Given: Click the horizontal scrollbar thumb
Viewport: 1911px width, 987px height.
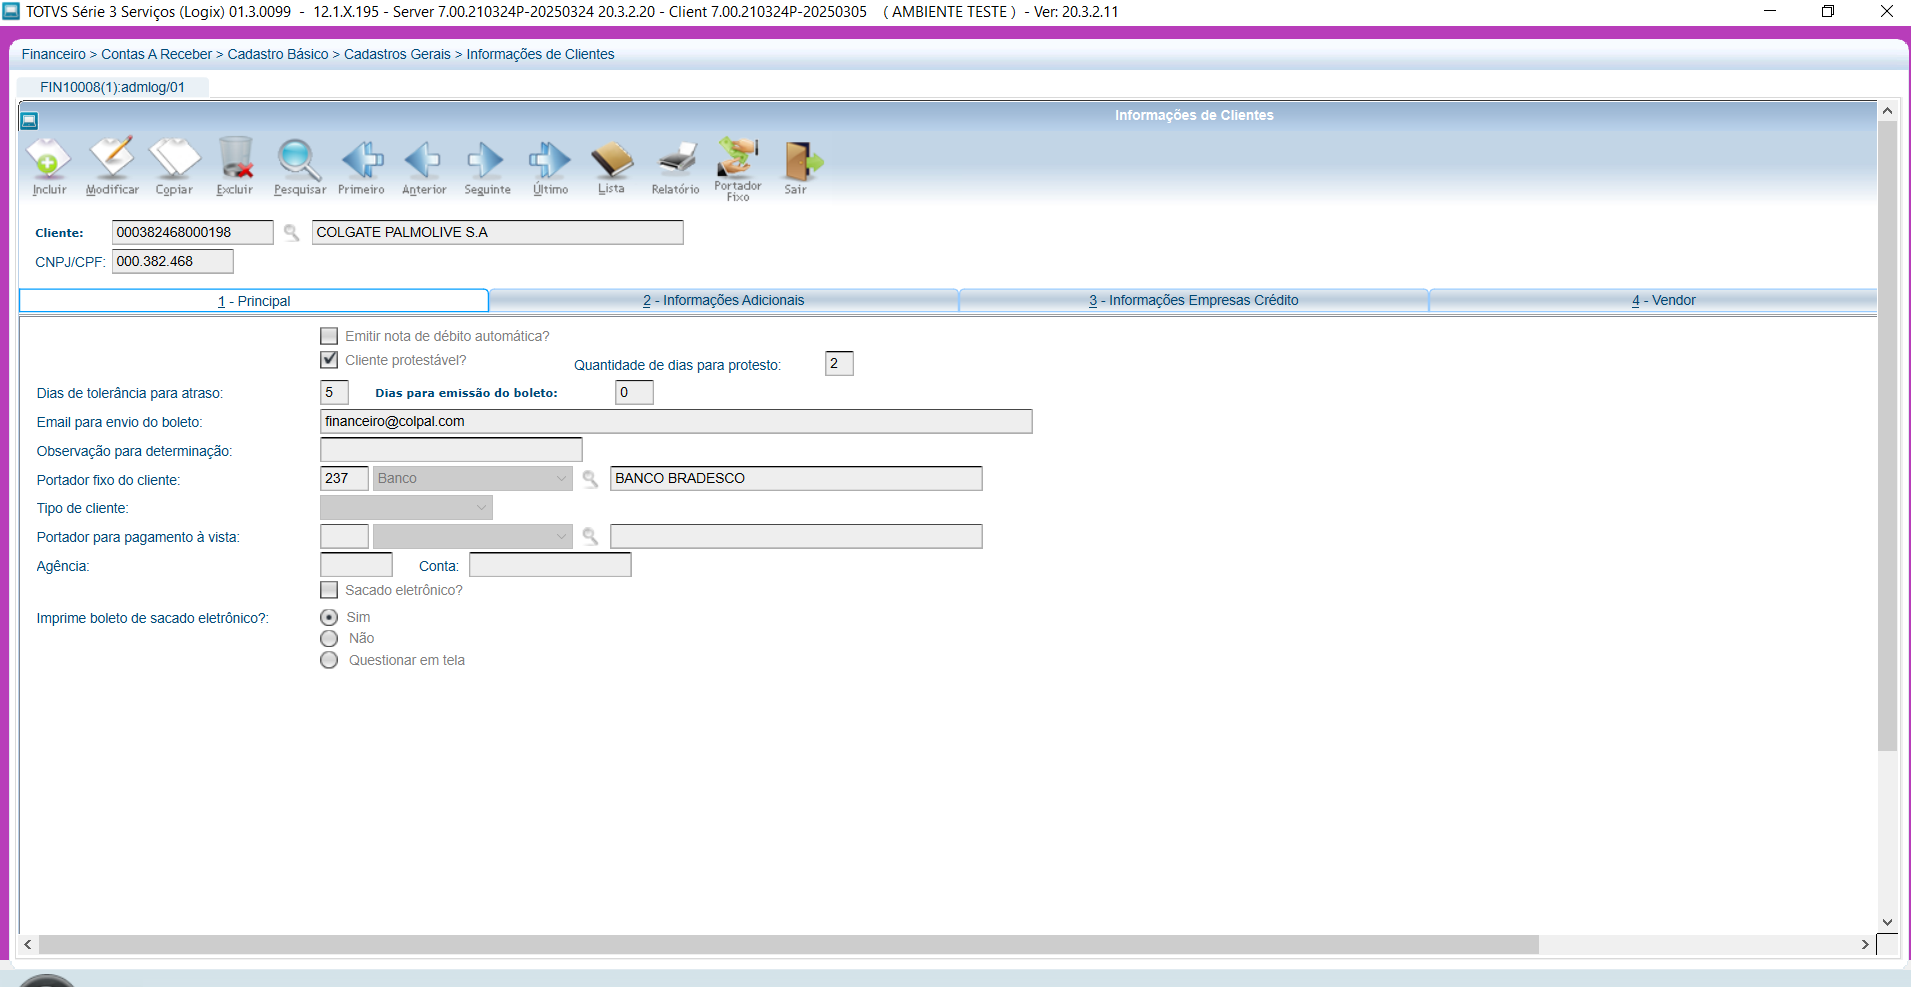Looking at the screenshot, I should [788, 945].
